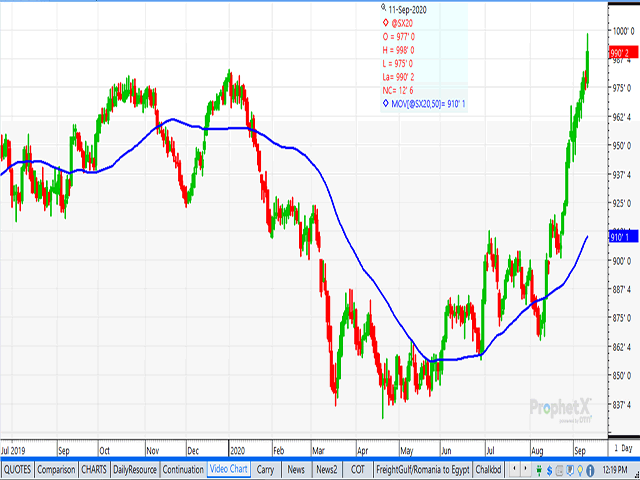Click the MOV[@SX20,50]= 910' 1 legend entry
Screen dimensions: 640x480
click(x=428, y=104)
